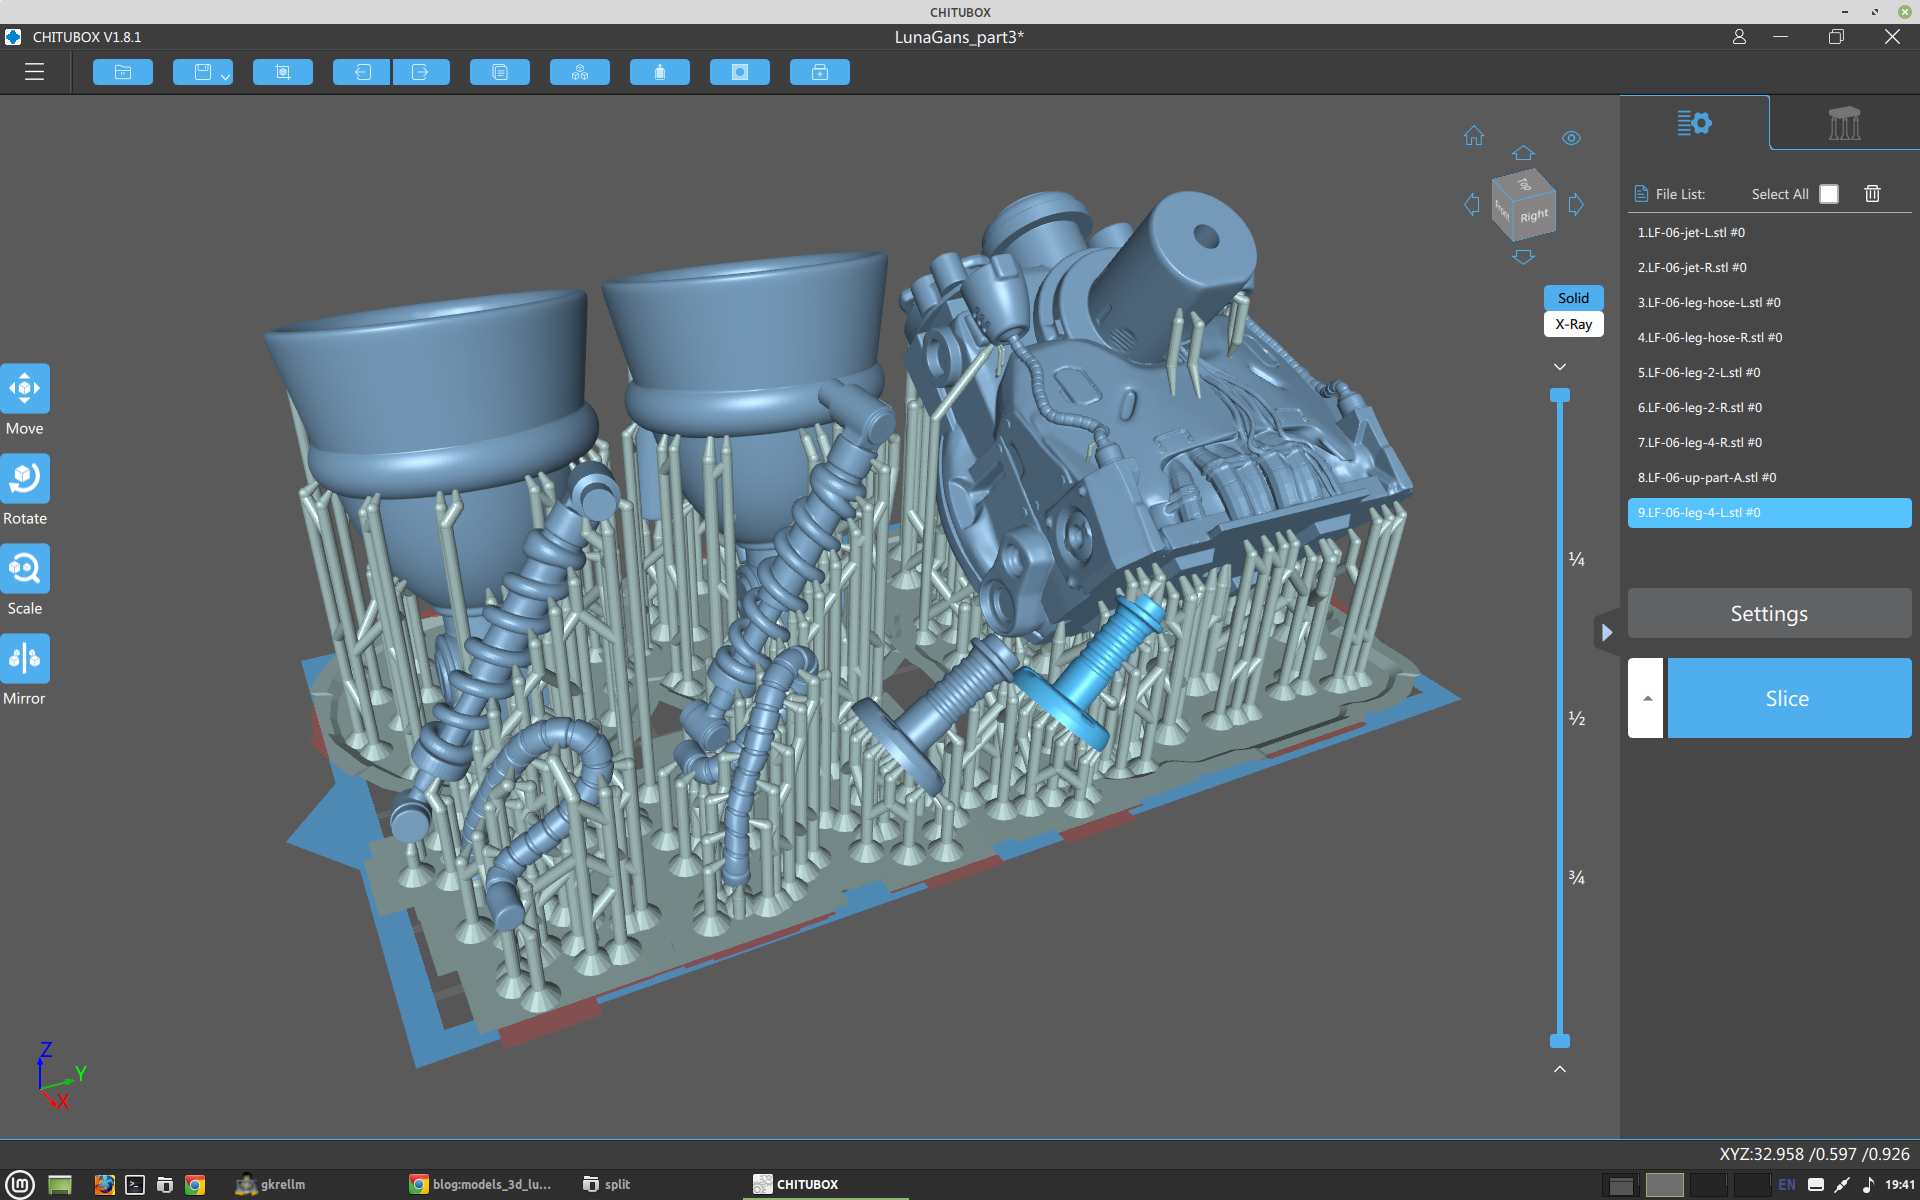
Task: Click the open file folder icon
Action: [123, 72]
